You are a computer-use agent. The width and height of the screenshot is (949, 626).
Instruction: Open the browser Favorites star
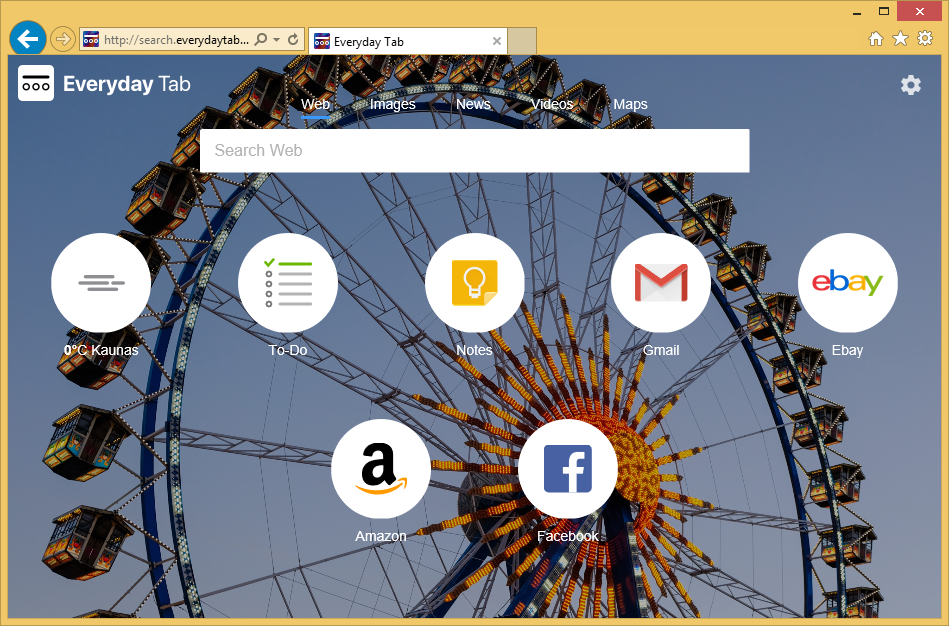[x=900, y=38]
